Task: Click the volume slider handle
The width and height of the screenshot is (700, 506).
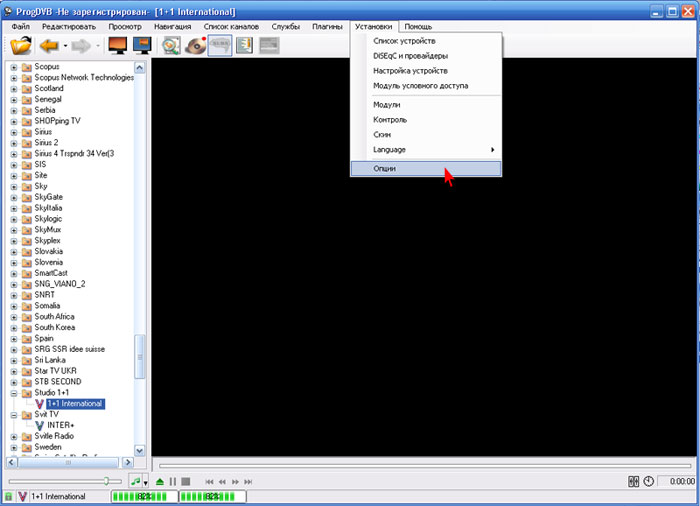Action: pos(108,481)
